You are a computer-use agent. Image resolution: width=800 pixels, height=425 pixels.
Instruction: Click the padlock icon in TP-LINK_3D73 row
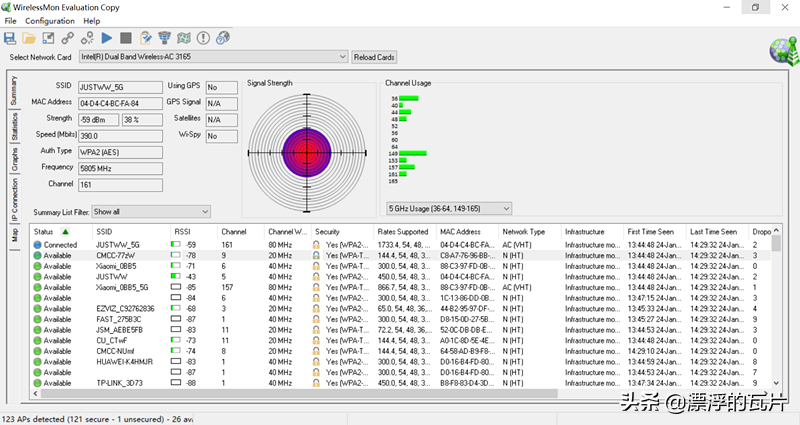coord(316,383)
